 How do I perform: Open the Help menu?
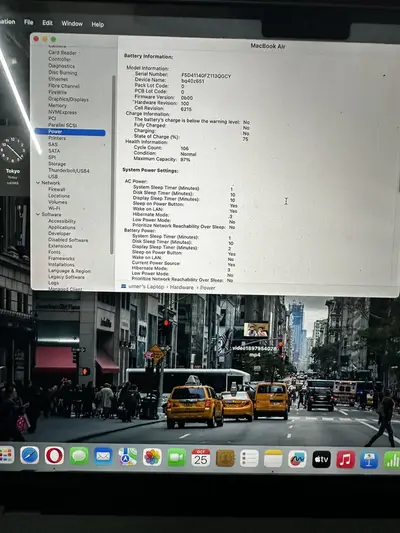tap(98, 24)
